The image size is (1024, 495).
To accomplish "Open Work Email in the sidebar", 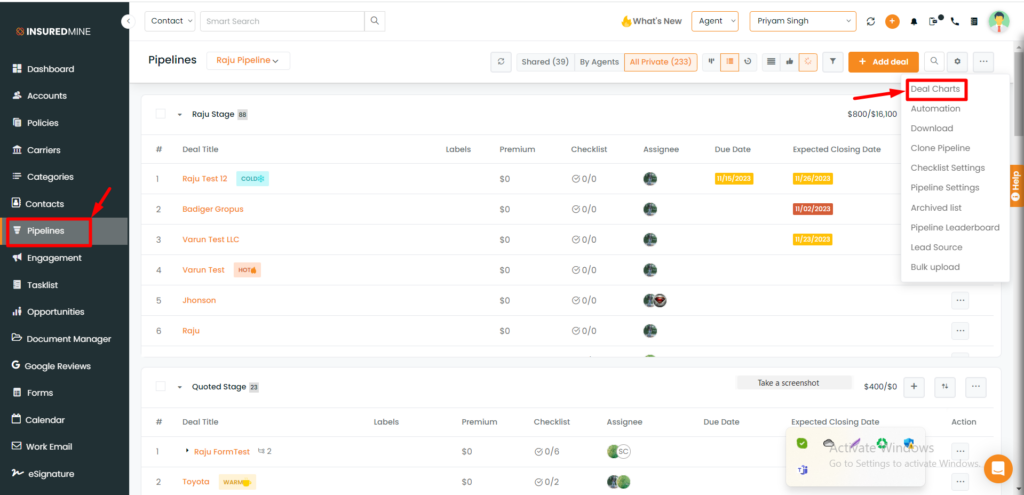I will (42, 447).
